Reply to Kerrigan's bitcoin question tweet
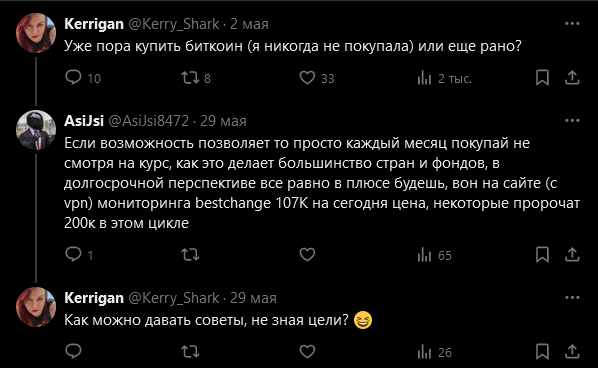The height and width of the screenshot is (368, 598). click(x=73, y=77)
